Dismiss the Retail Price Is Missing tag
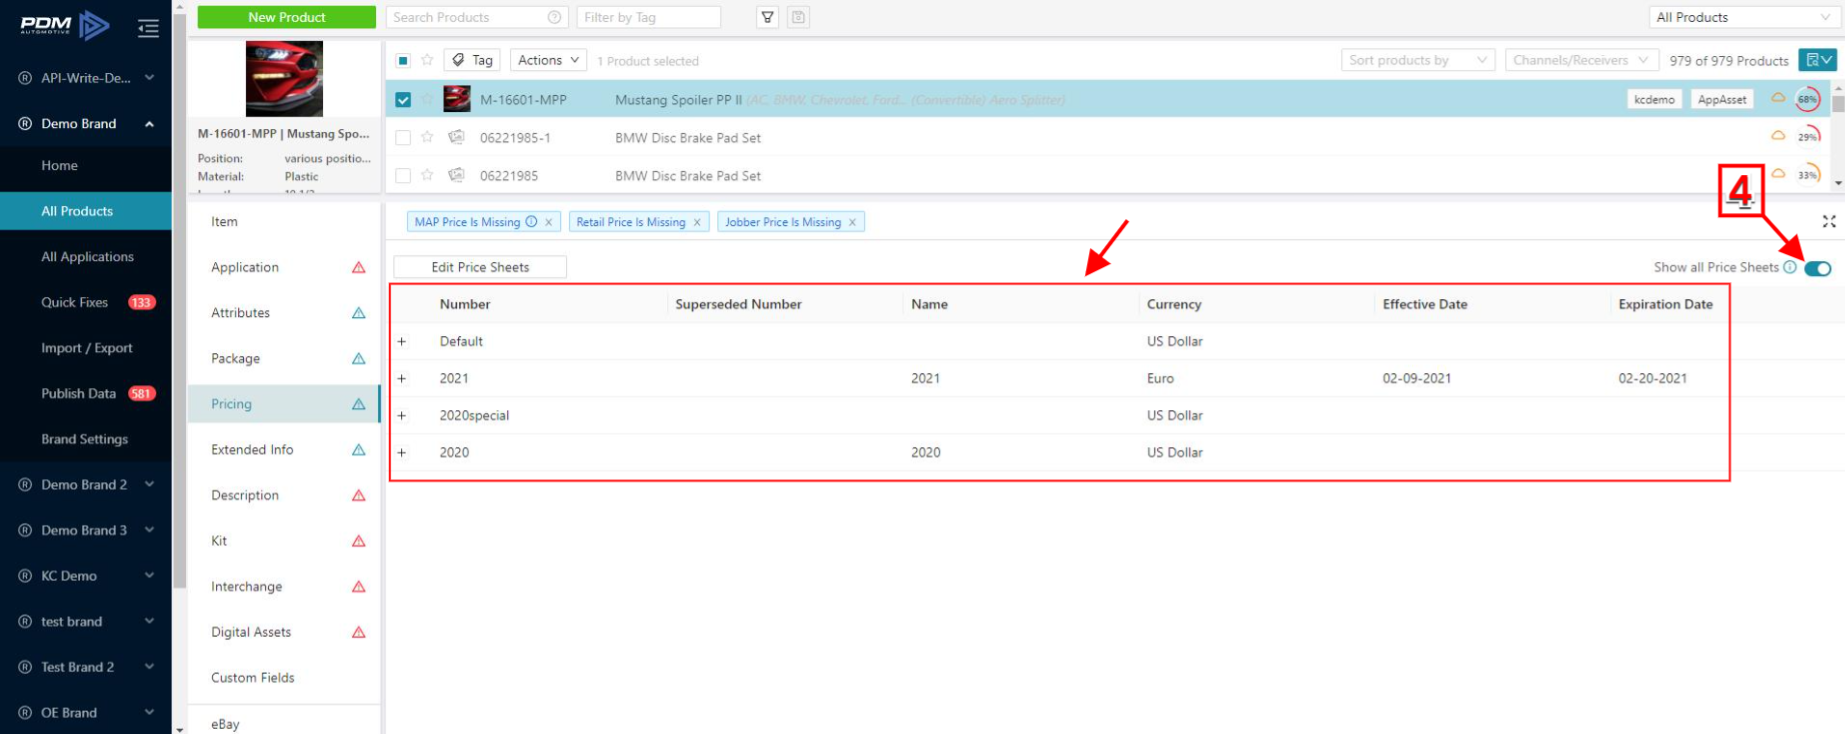Viewport: 1845px width, 734px height. pyautogui.click(x=697, y=222)
